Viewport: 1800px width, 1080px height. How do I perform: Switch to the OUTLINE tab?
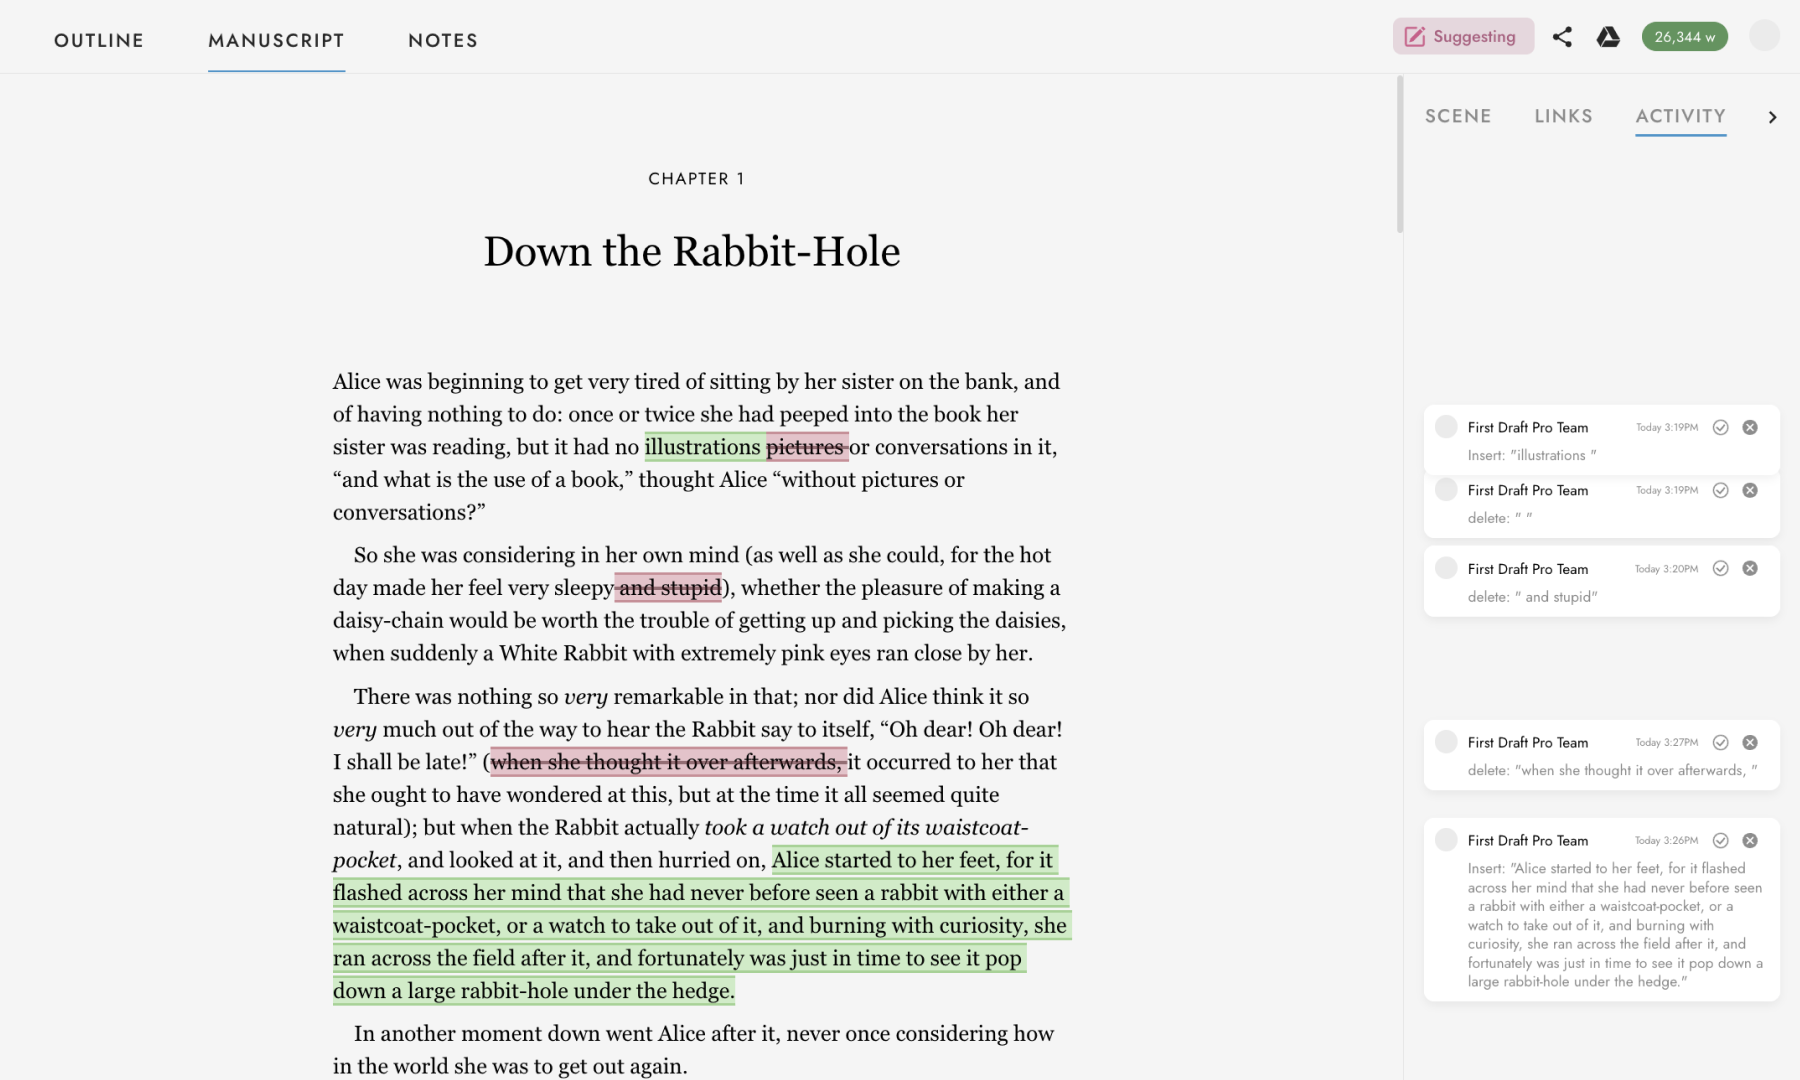98,40
